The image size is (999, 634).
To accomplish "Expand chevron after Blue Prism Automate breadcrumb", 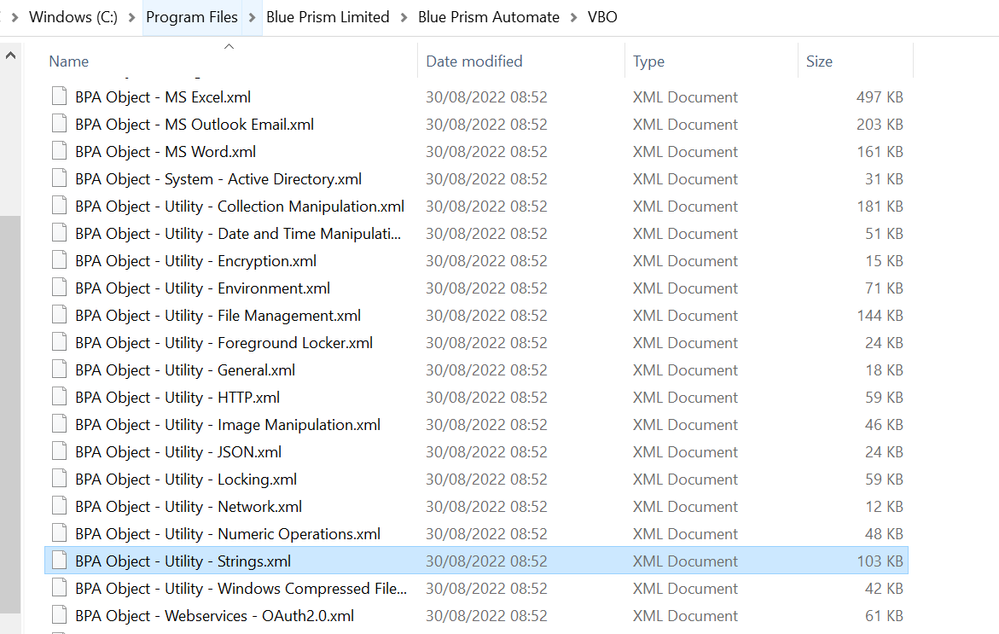I will [573, 17].
